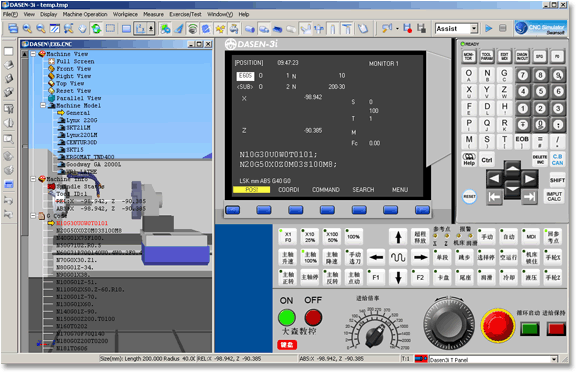The height and width of the screenshot is (375, 582).
Task: Click the SHIFT key on the keypad
Action: [557, 180]
